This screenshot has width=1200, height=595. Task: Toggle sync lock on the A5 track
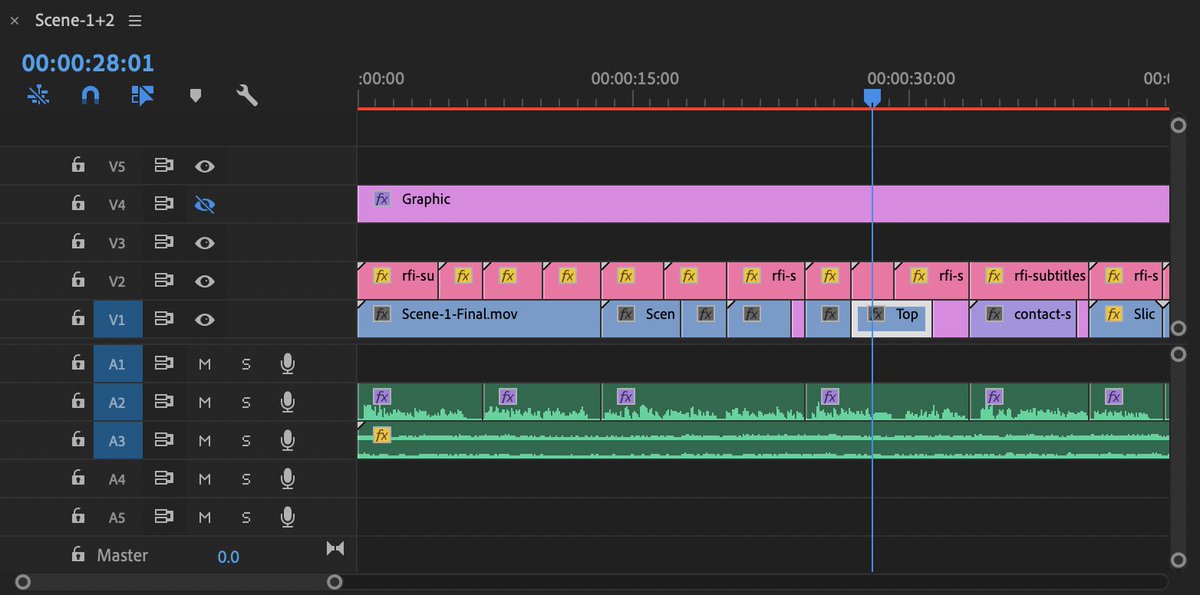click(x=164, y=517)
